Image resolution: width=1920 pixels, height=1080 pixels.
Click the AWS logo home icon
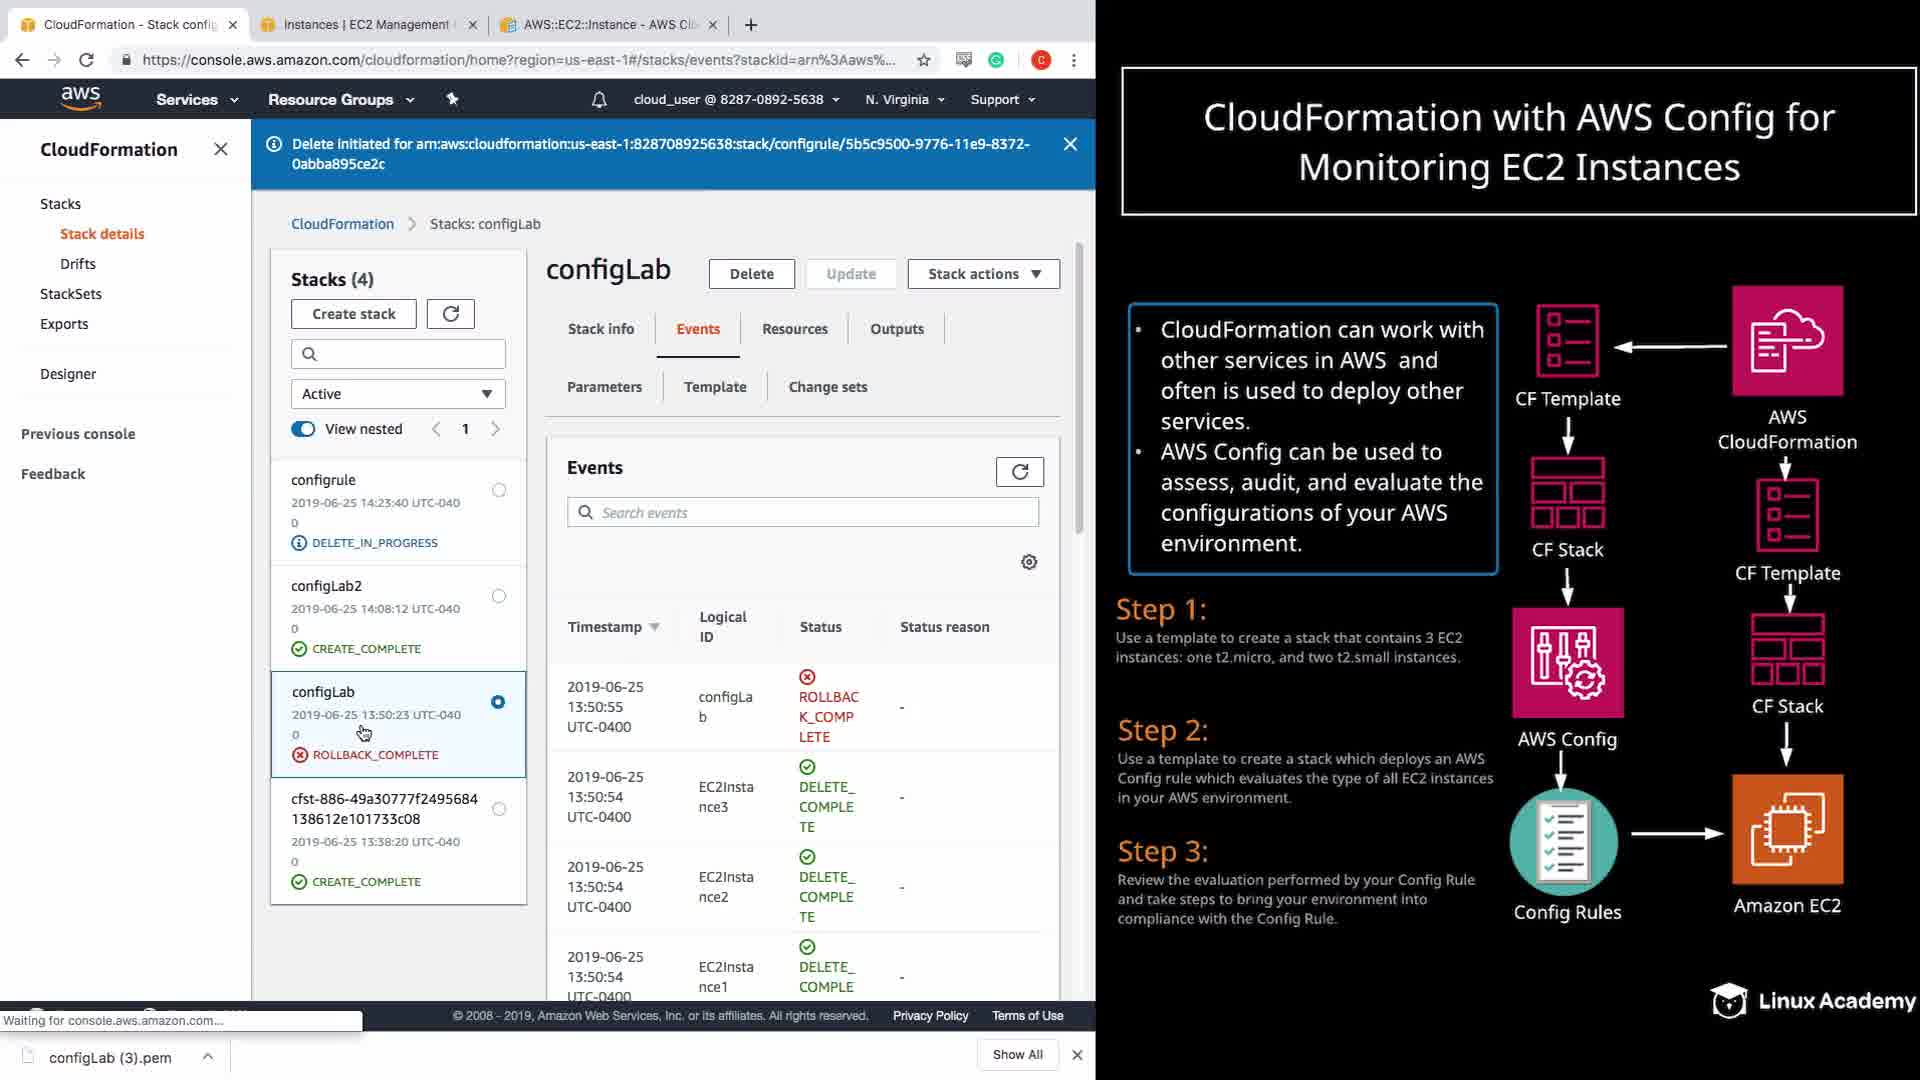80,98
